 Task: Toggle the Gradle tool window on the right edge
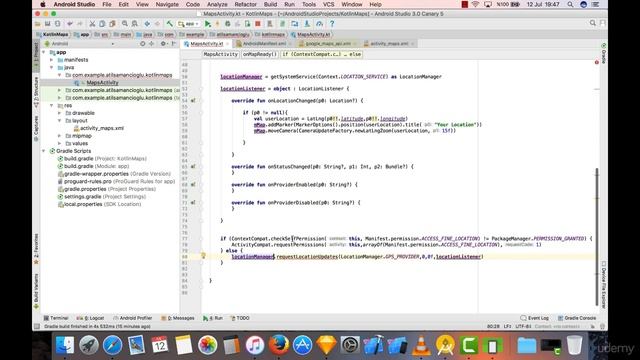pyautogui.click(x=603, y=53)
